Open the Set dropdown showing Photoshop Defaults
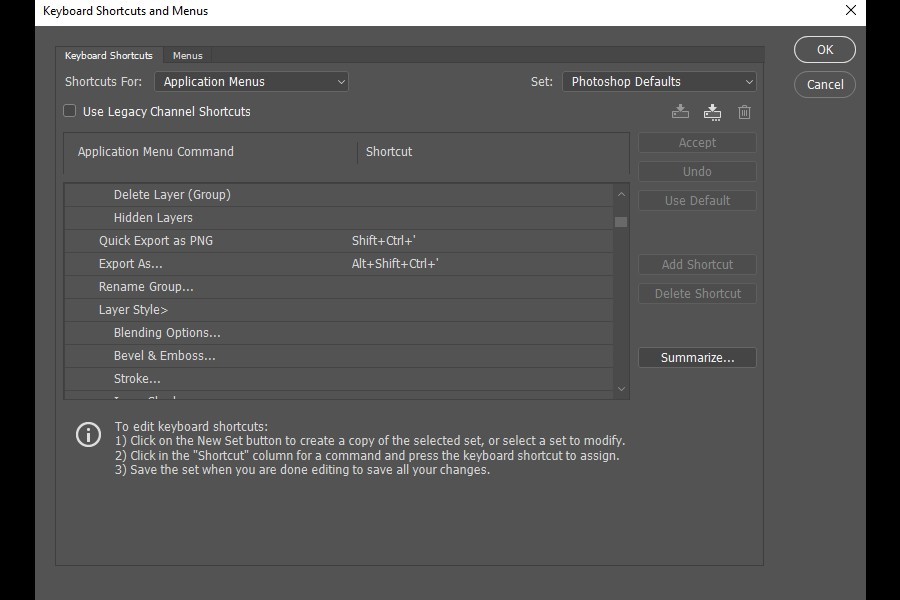Image resolution: width=900 pixels, height=600 pixels. click(x=659, y=82)
